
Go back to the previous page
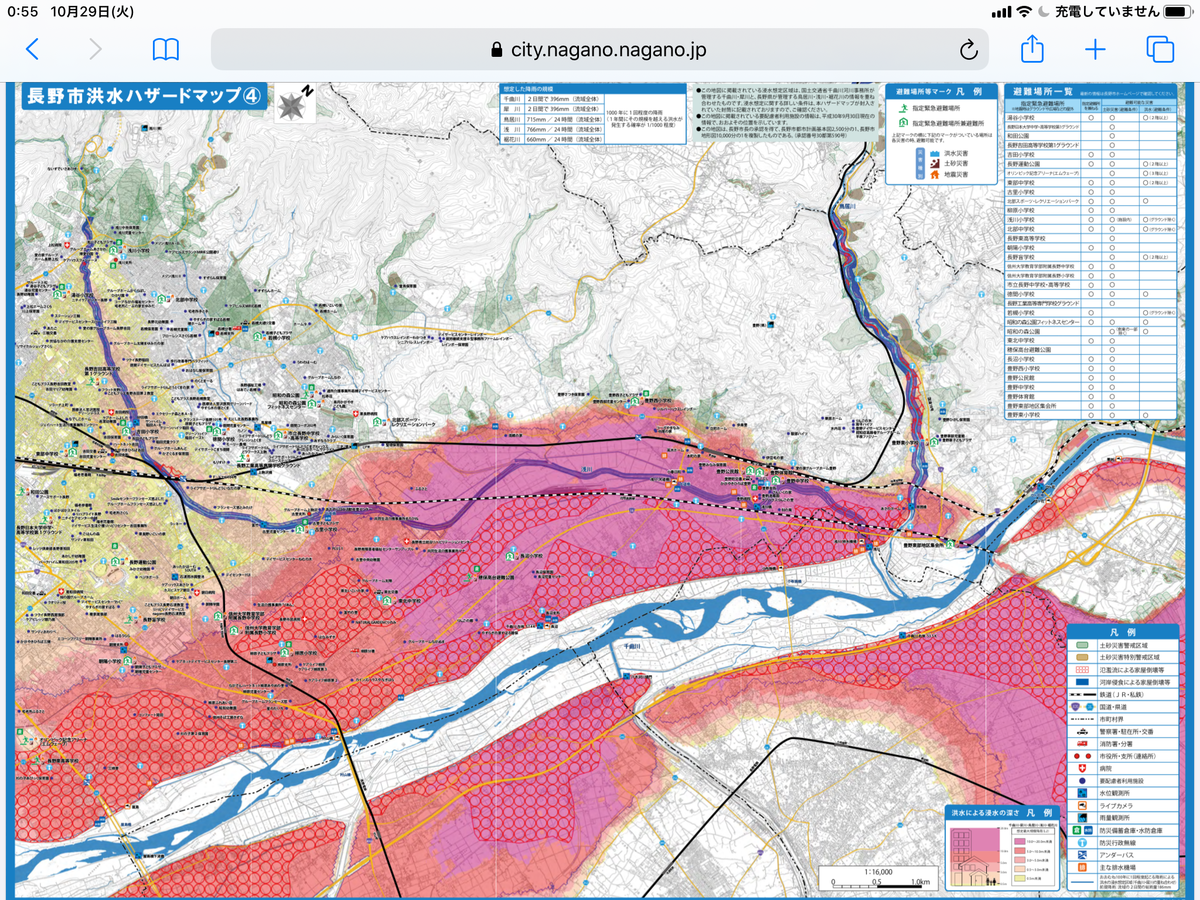(x=32, y=49)
